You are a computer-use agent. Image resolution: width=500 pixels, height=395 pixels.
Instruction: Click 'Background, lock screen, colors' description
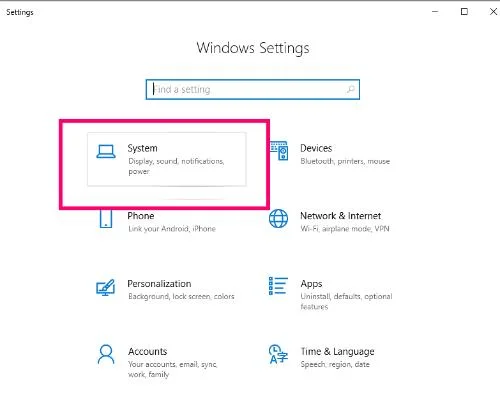point(181,296)
